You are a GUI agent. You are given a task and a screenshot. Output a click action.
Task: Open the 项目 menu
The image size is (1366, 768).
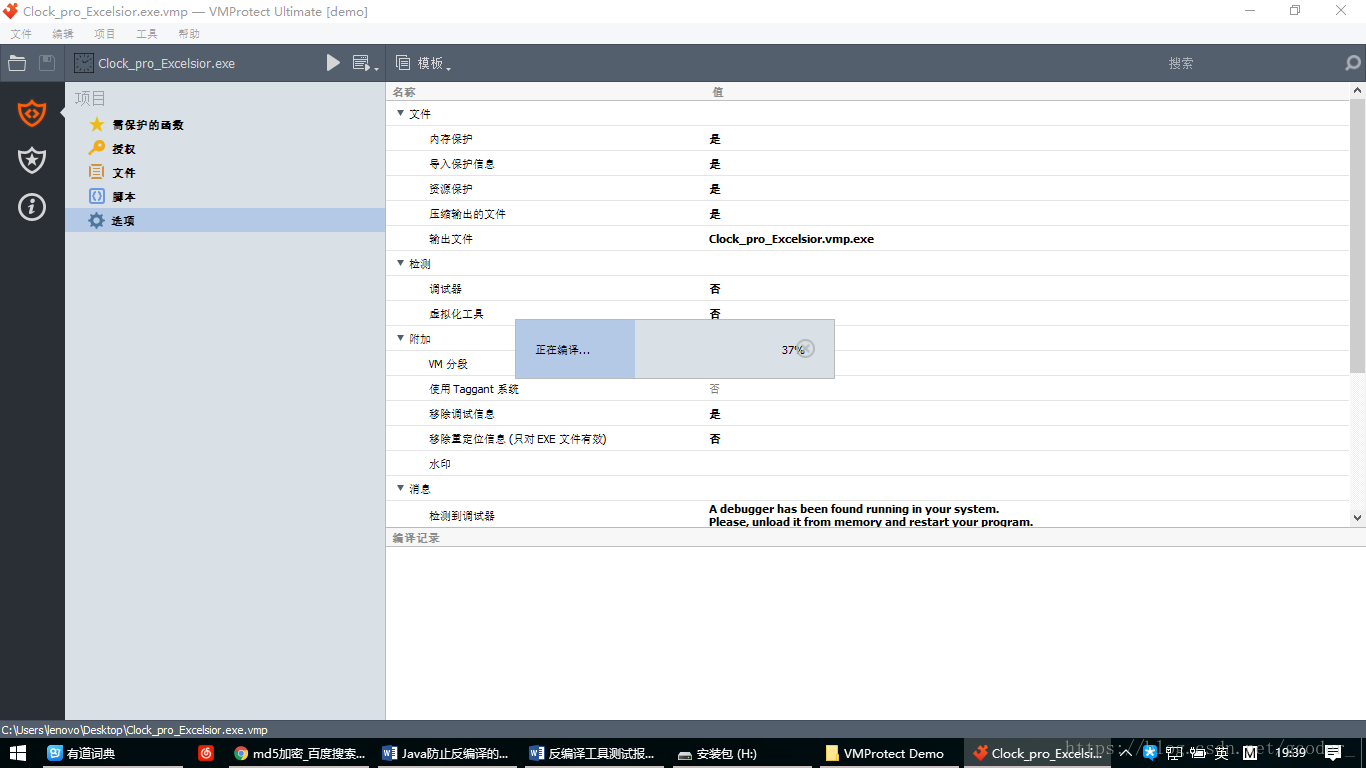pos(105,34)
